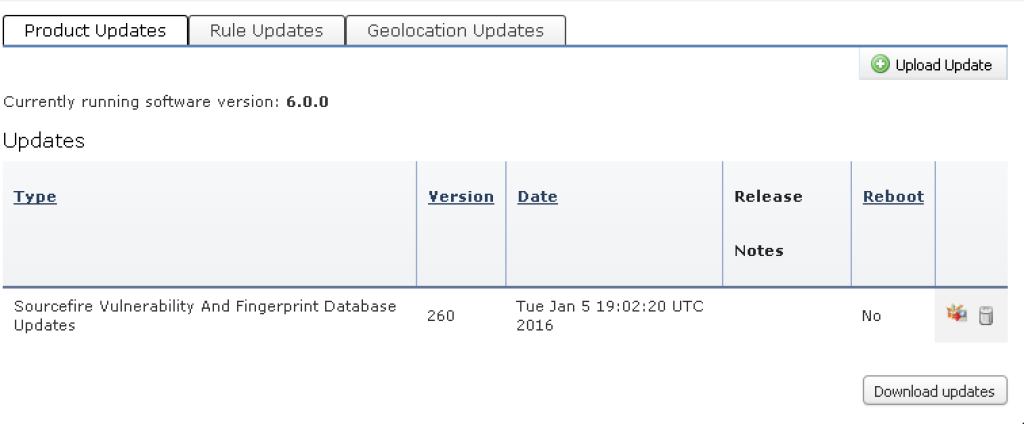Sort updates by Type column
1024x424 pixels.
[35, 197]
